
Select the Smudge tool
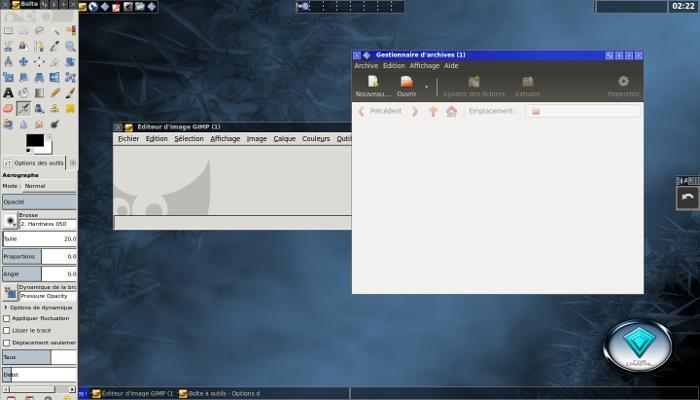click(39, 124)
